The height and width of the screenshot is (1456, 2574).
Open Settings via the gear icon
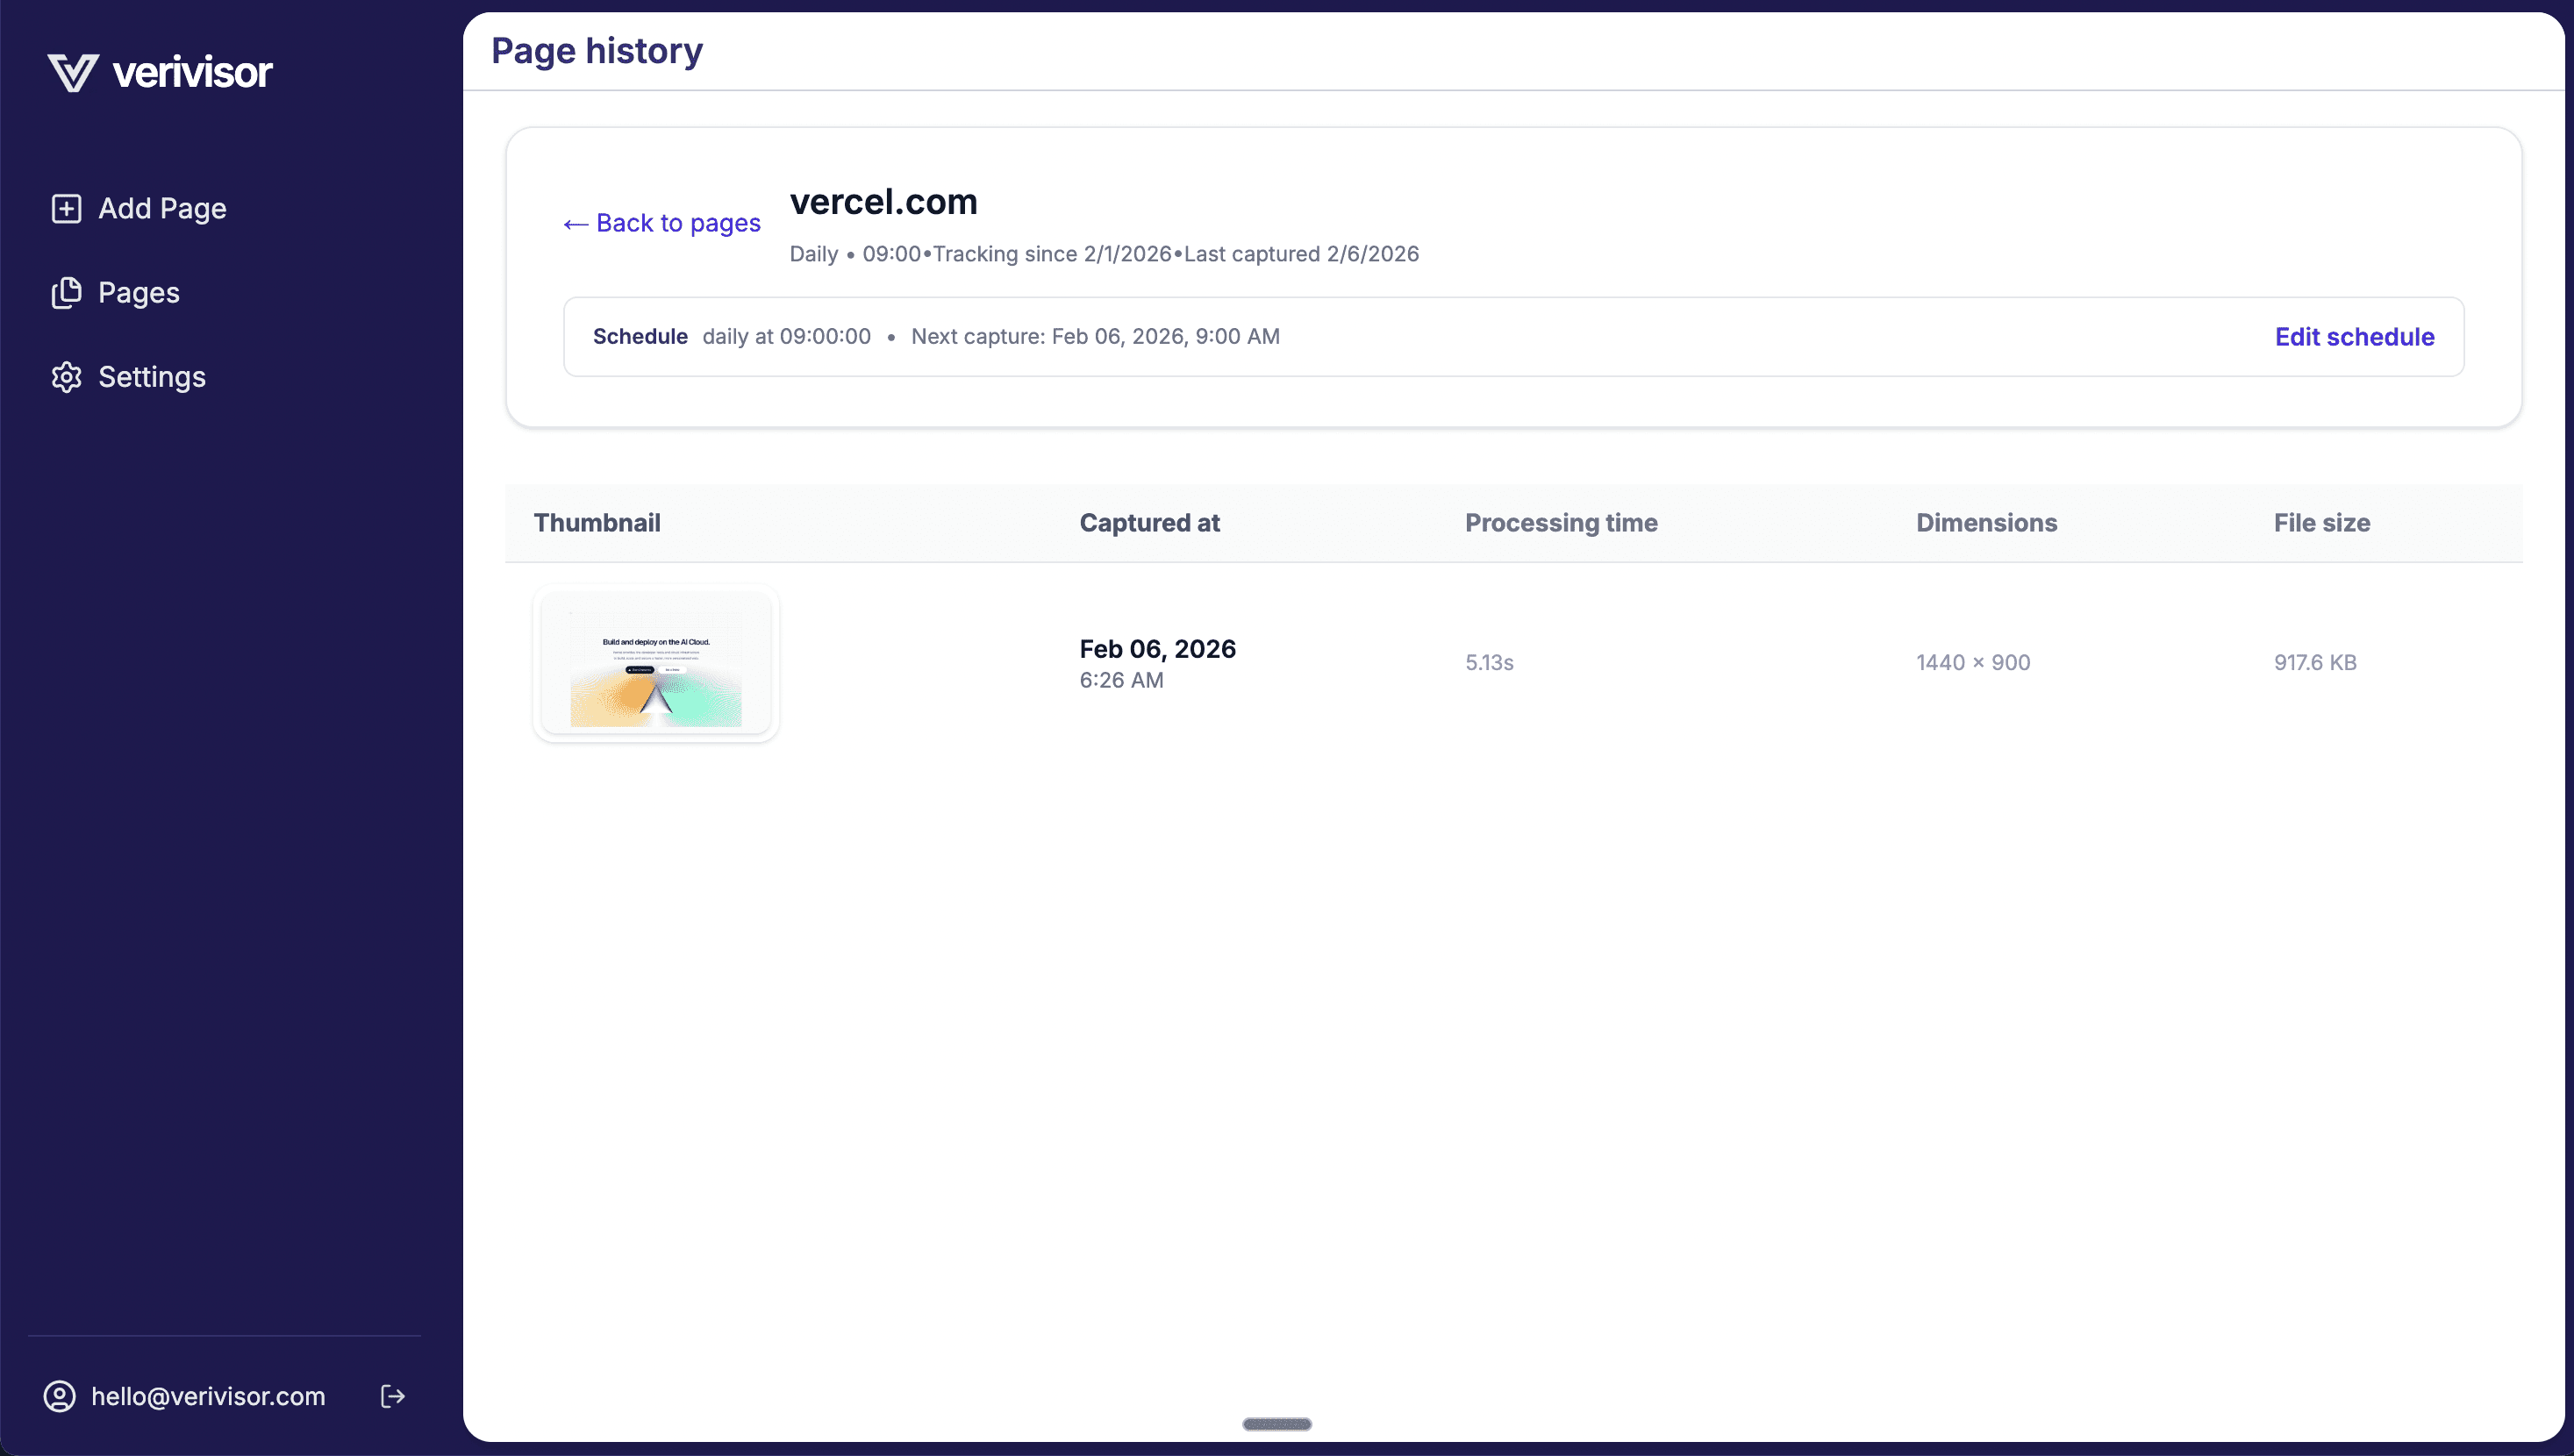click(x=66, y=377)
